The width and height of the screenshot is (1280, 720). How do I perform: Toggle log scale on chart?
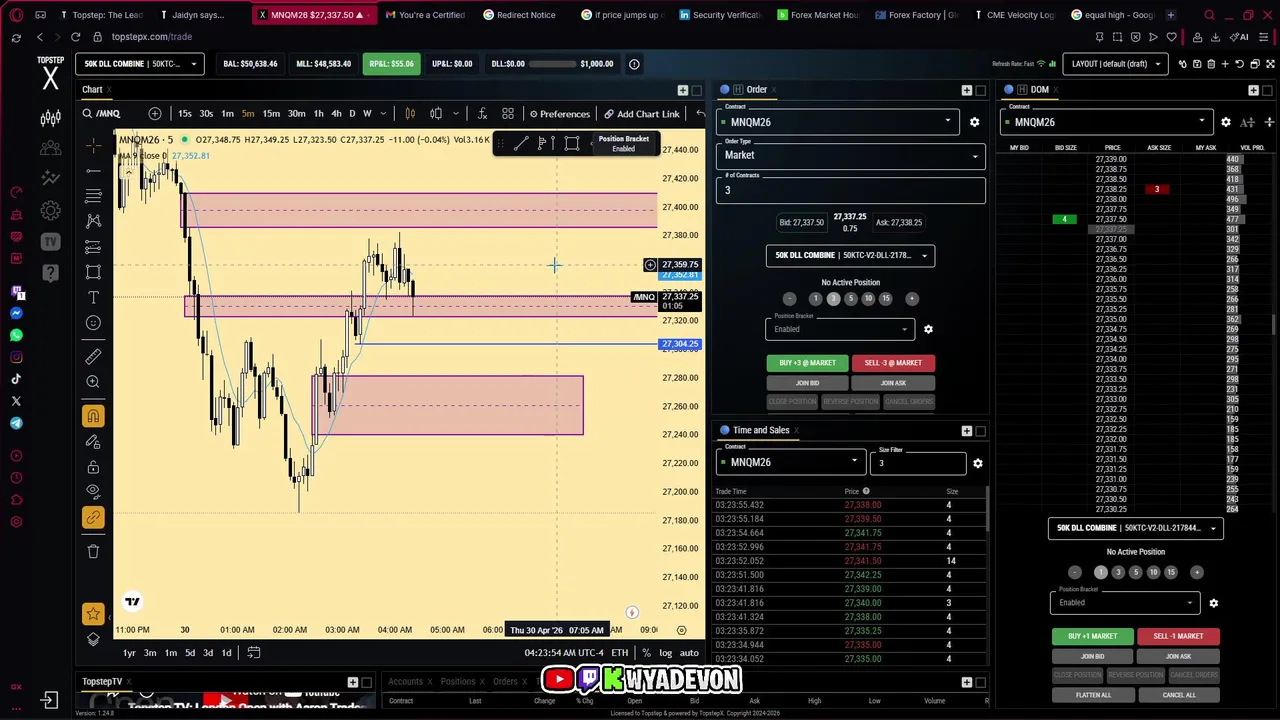[665, 653]
